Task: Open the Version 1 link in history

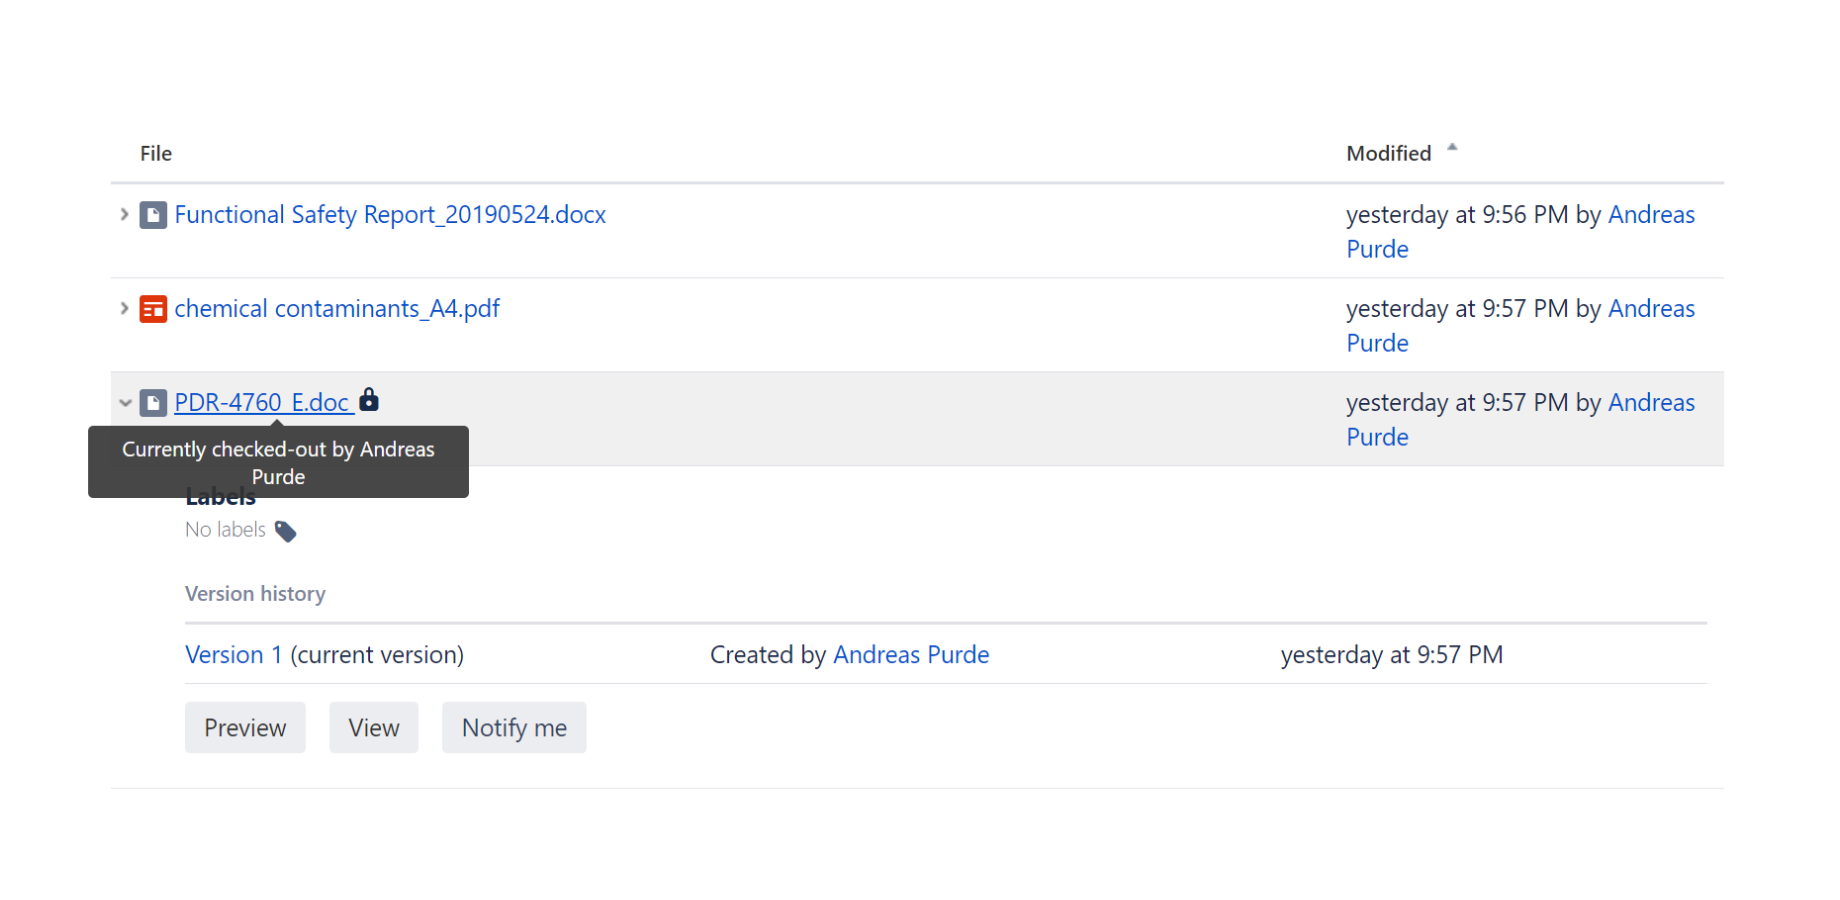Action: click(x=233, y=655)
